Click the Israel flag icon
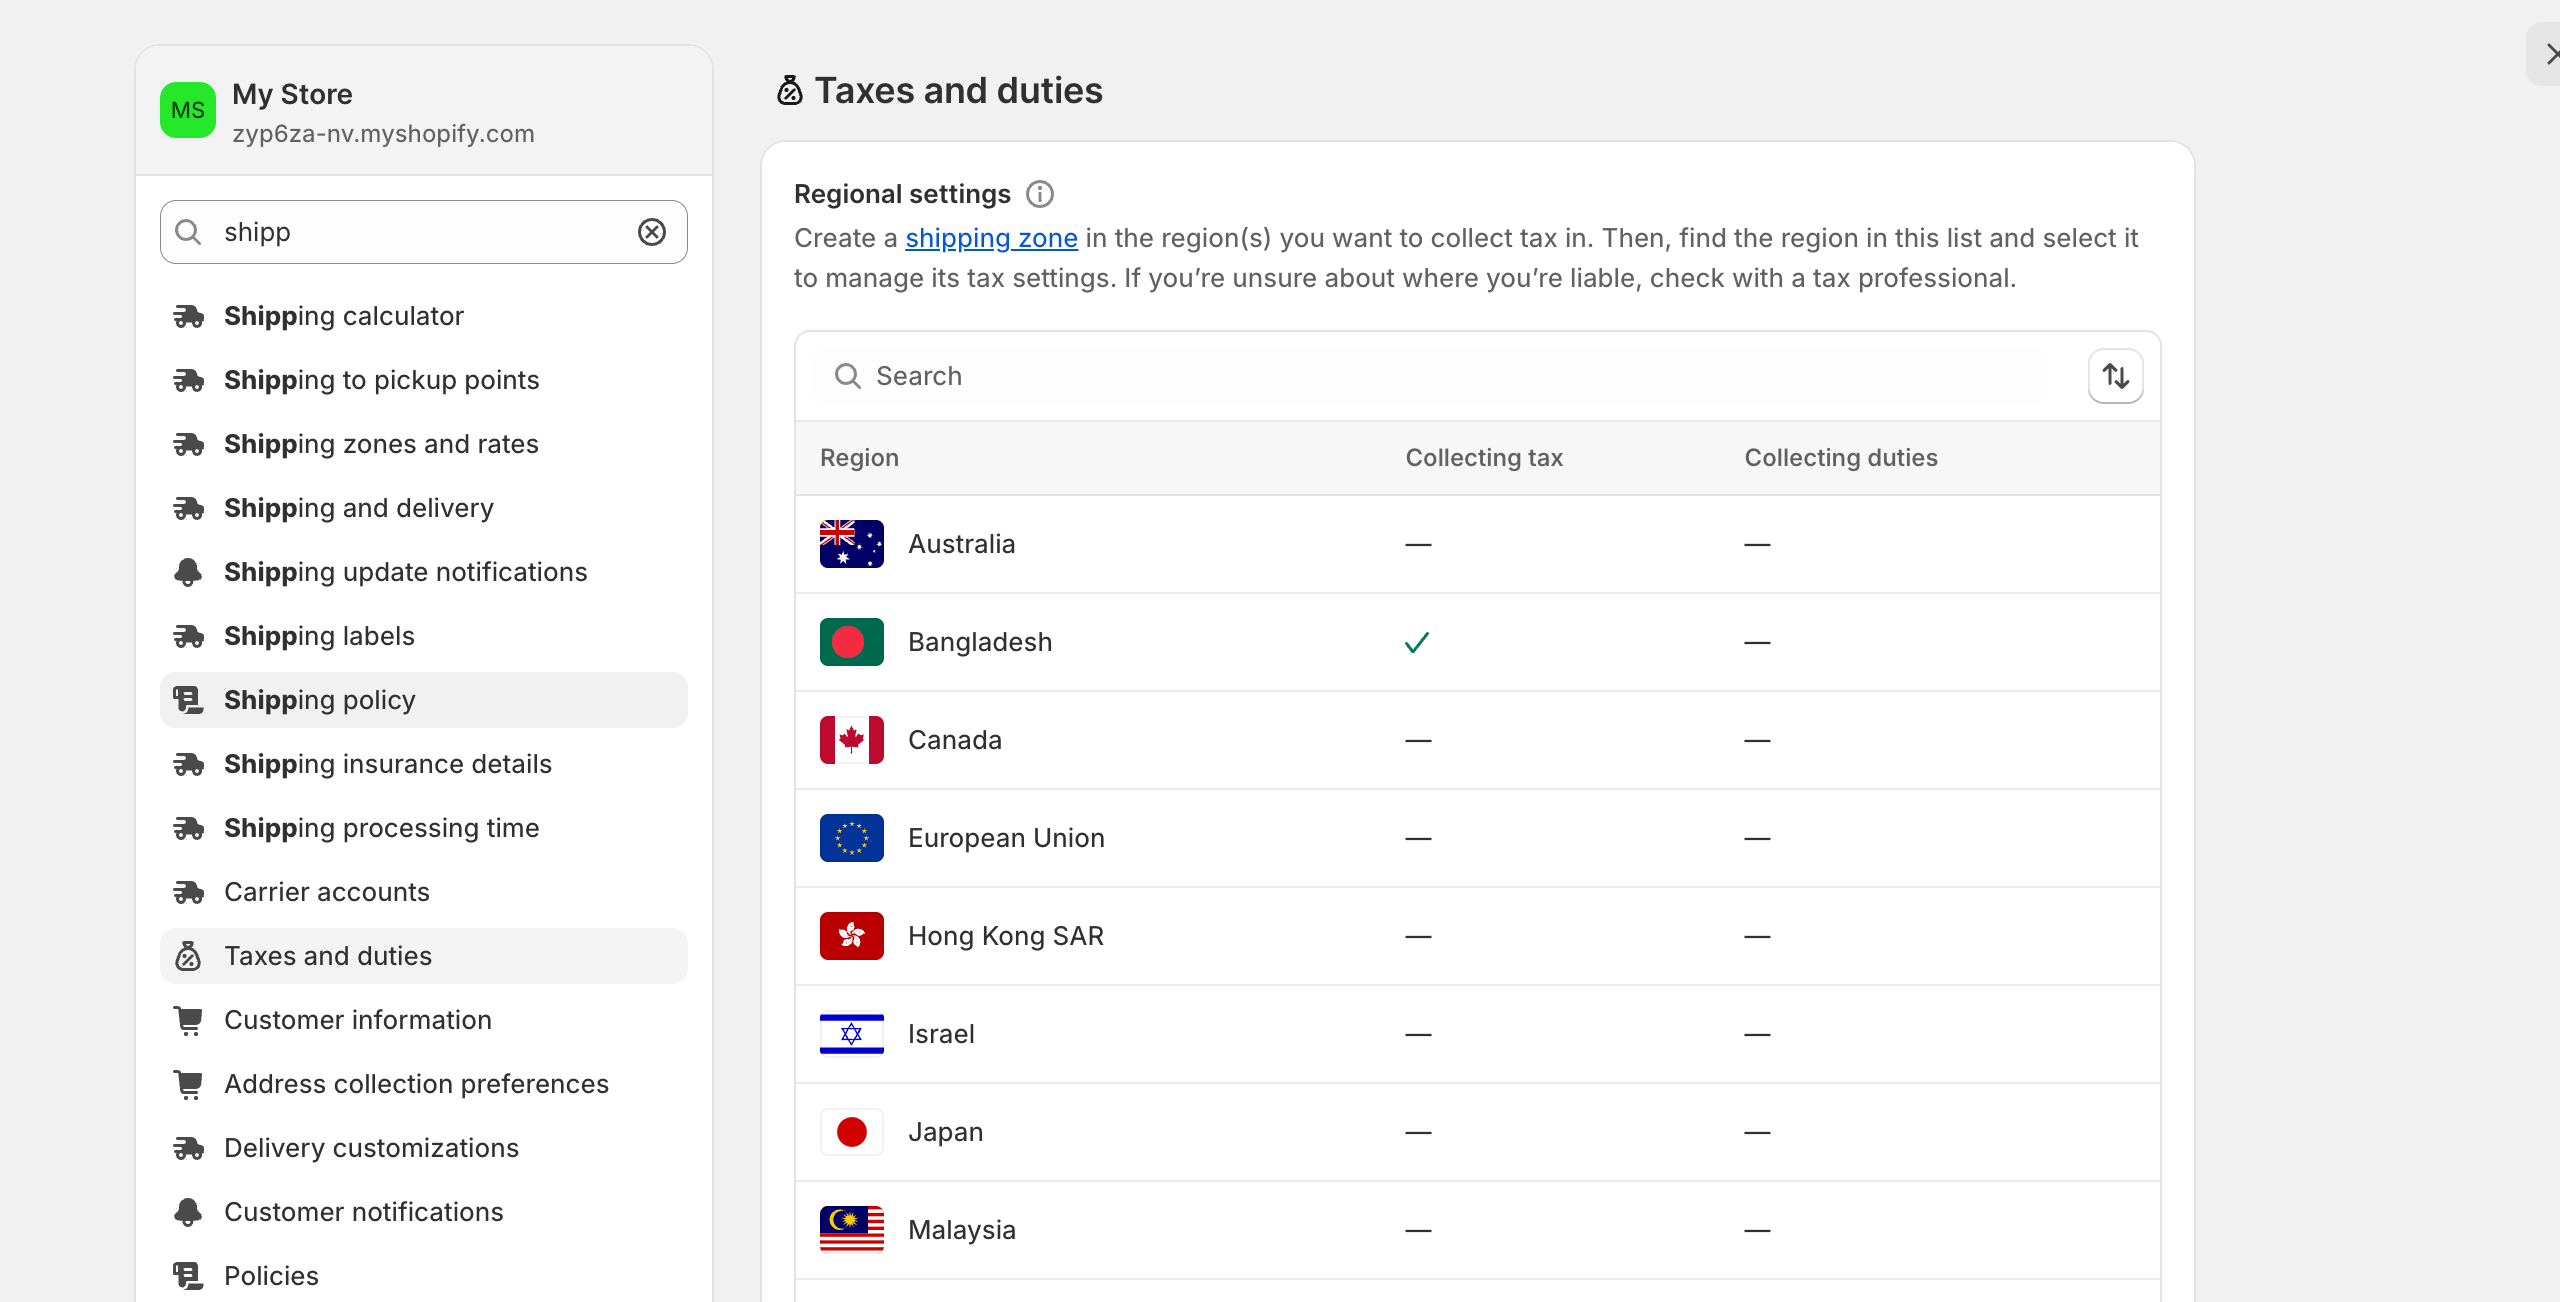 (x=852, y=1034)
